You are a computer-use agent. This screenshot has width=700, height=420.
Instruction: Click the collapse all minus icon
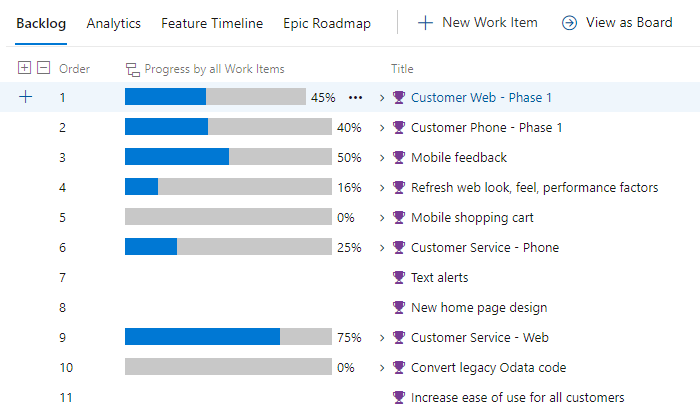point(42,68)
